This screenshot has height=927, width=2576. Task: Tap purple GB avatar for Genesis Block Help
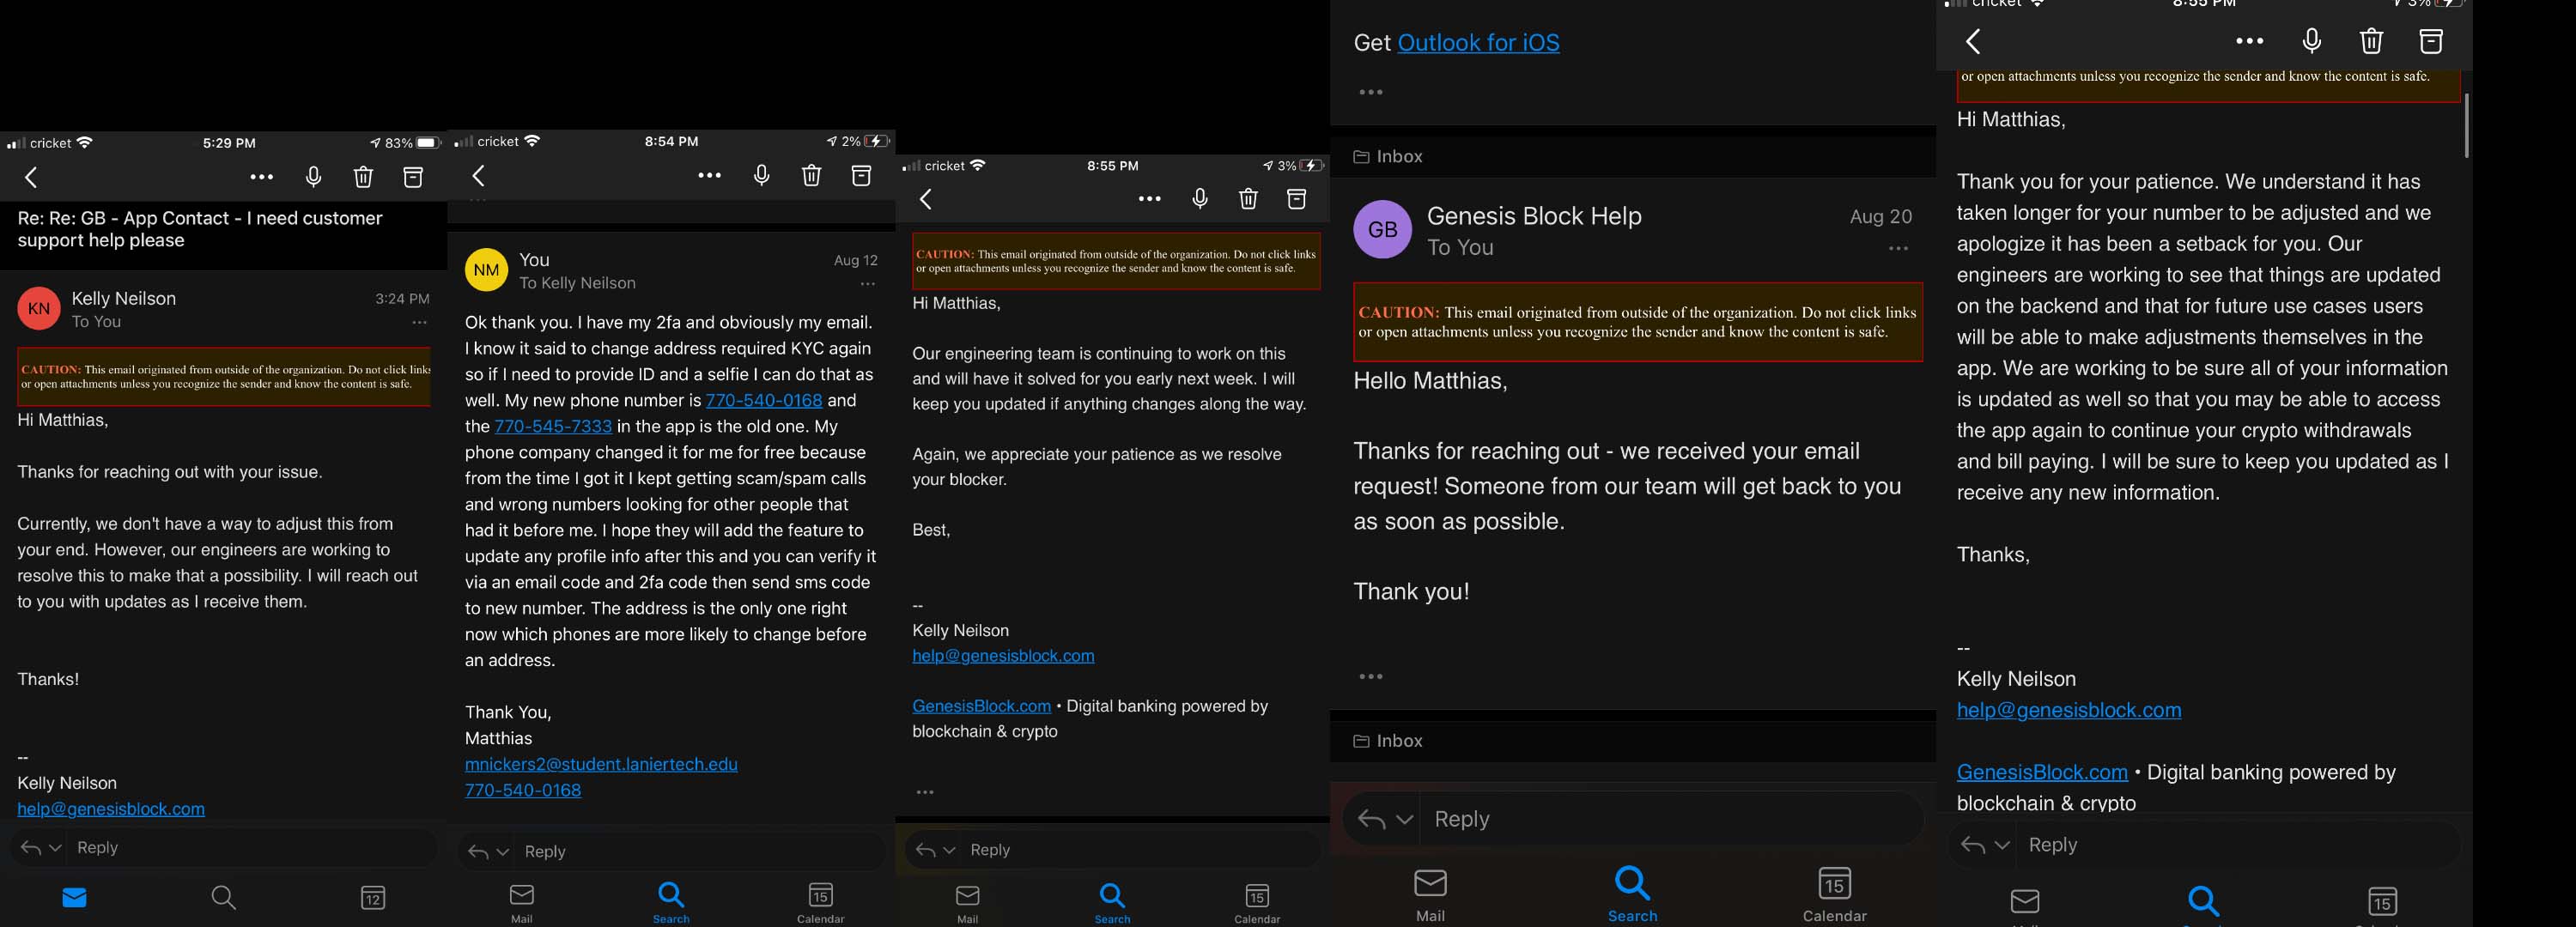(1382, 229)
